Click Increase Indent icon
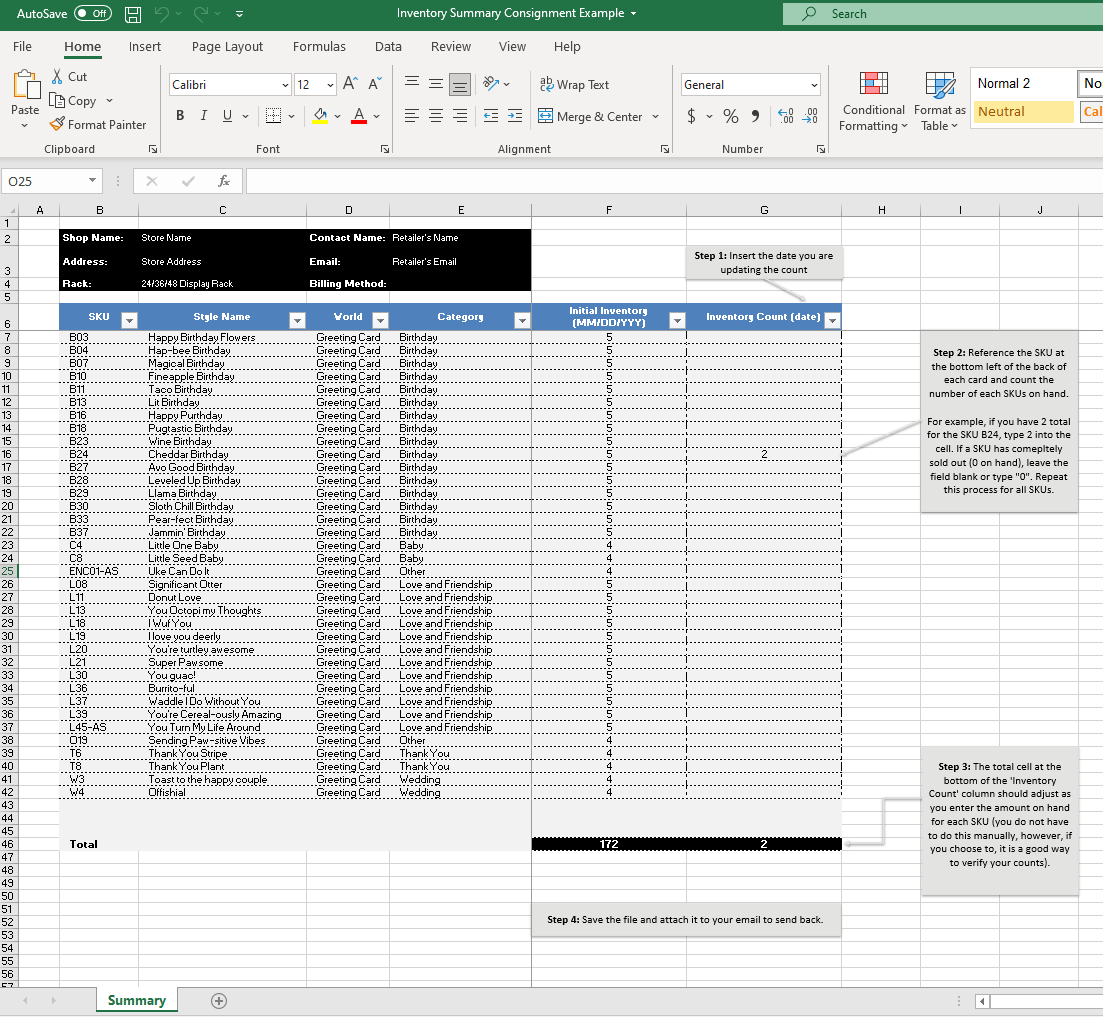 point(515,115)
